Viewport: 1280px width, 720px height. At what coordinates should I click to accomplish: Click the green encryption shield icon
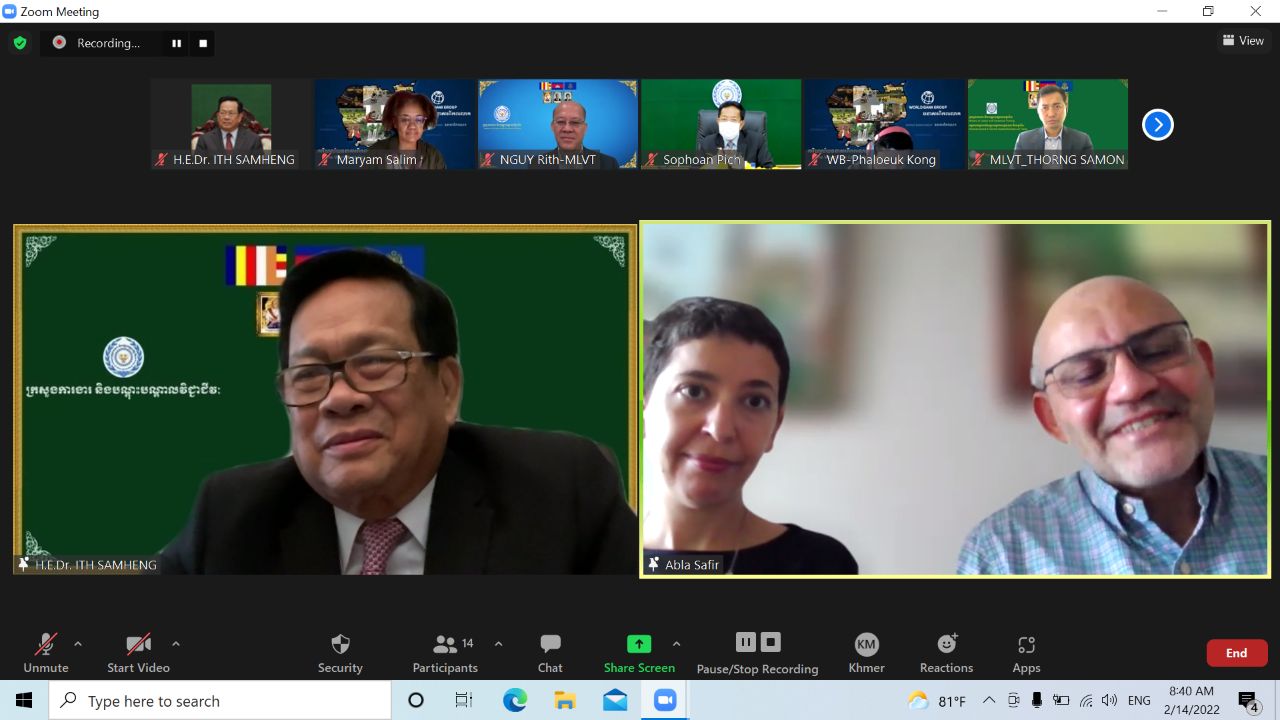[x=20, y=43]
